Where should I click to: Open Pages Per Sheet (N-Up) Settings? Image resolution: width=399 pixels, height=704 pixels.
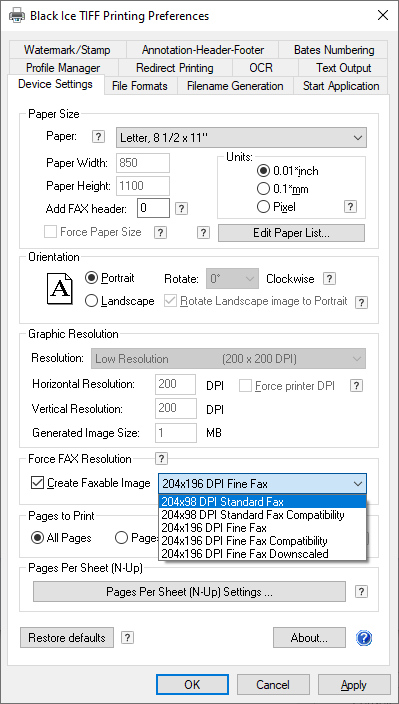click(189, 592)
